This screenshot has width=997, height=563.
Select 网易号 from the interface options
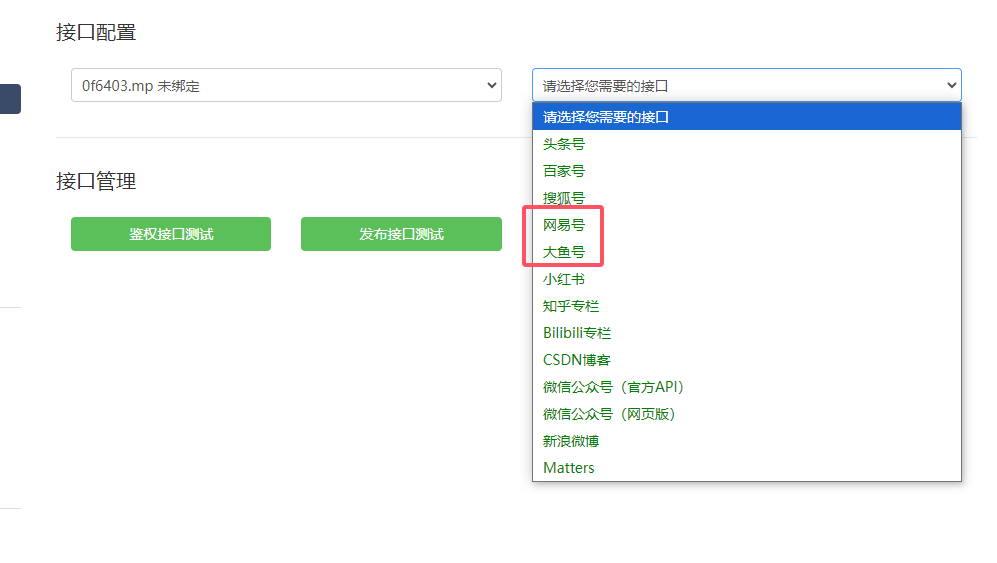564,225
